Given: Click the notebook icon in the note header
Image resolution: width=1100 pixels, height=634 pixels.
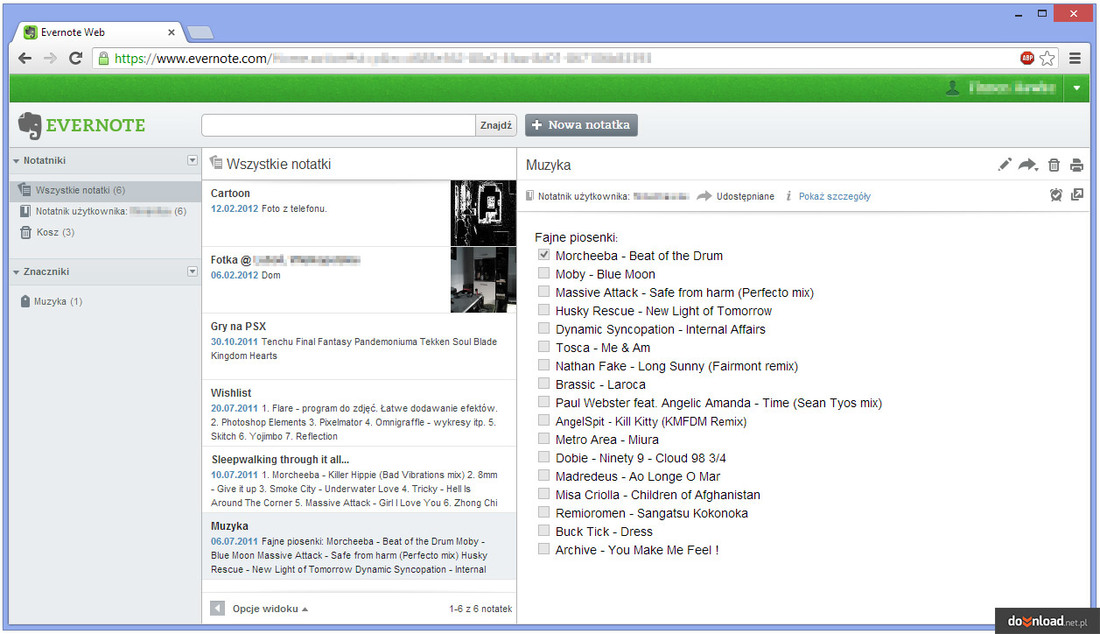Looking at the screenshot, I should coord(530,196).
